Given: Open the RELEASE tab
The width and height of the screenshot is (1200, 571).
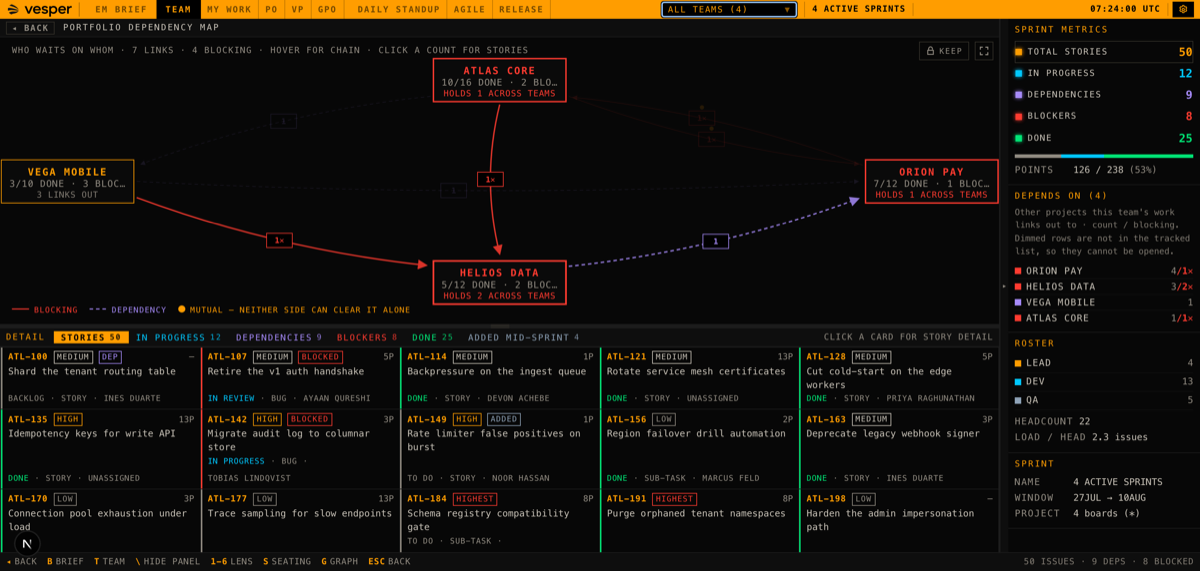Looking at the screenshot, I should [x=521, y=9].
